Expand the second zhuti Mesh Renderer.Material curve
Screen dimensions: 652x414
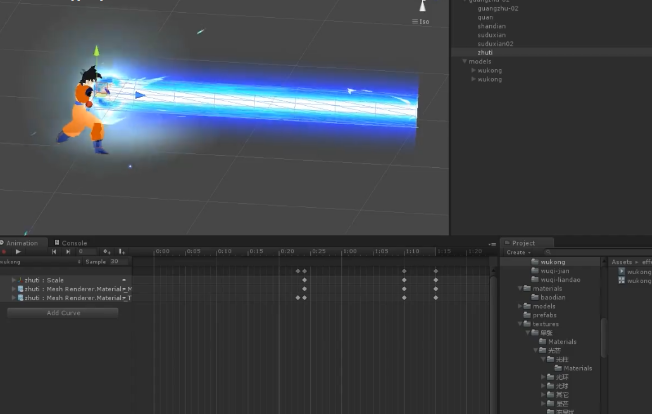pyautogui.click(x=14, y=298)
